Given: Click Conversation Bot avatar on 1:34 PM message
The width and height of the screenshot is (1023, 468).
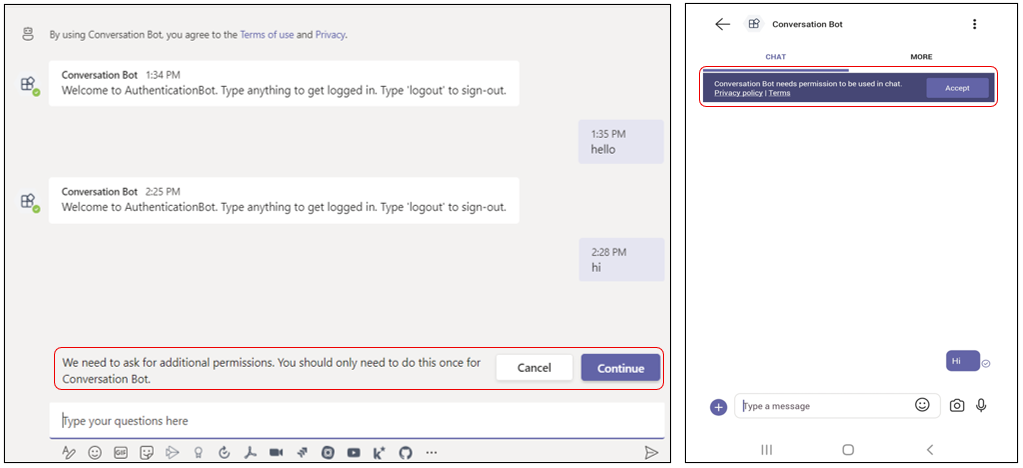Looking at the screenshot, I should click(x=28, y=85).
